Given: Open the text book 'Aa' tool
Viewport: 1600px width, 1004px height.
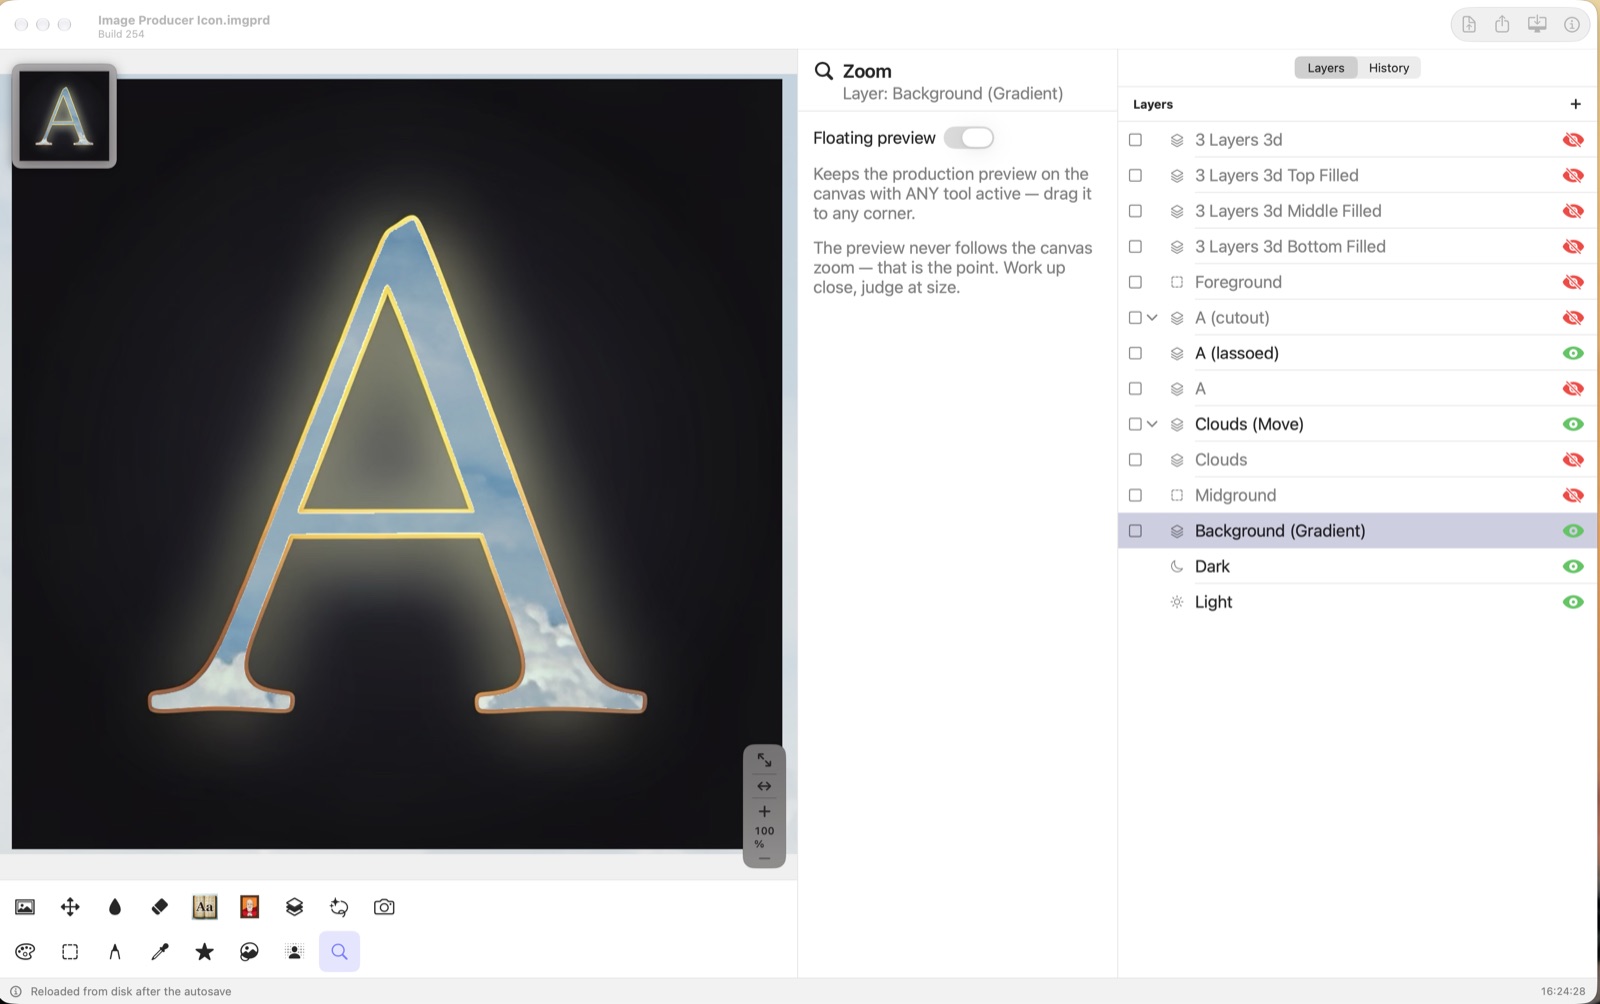Looking at the screenshot, I should 205,907.
